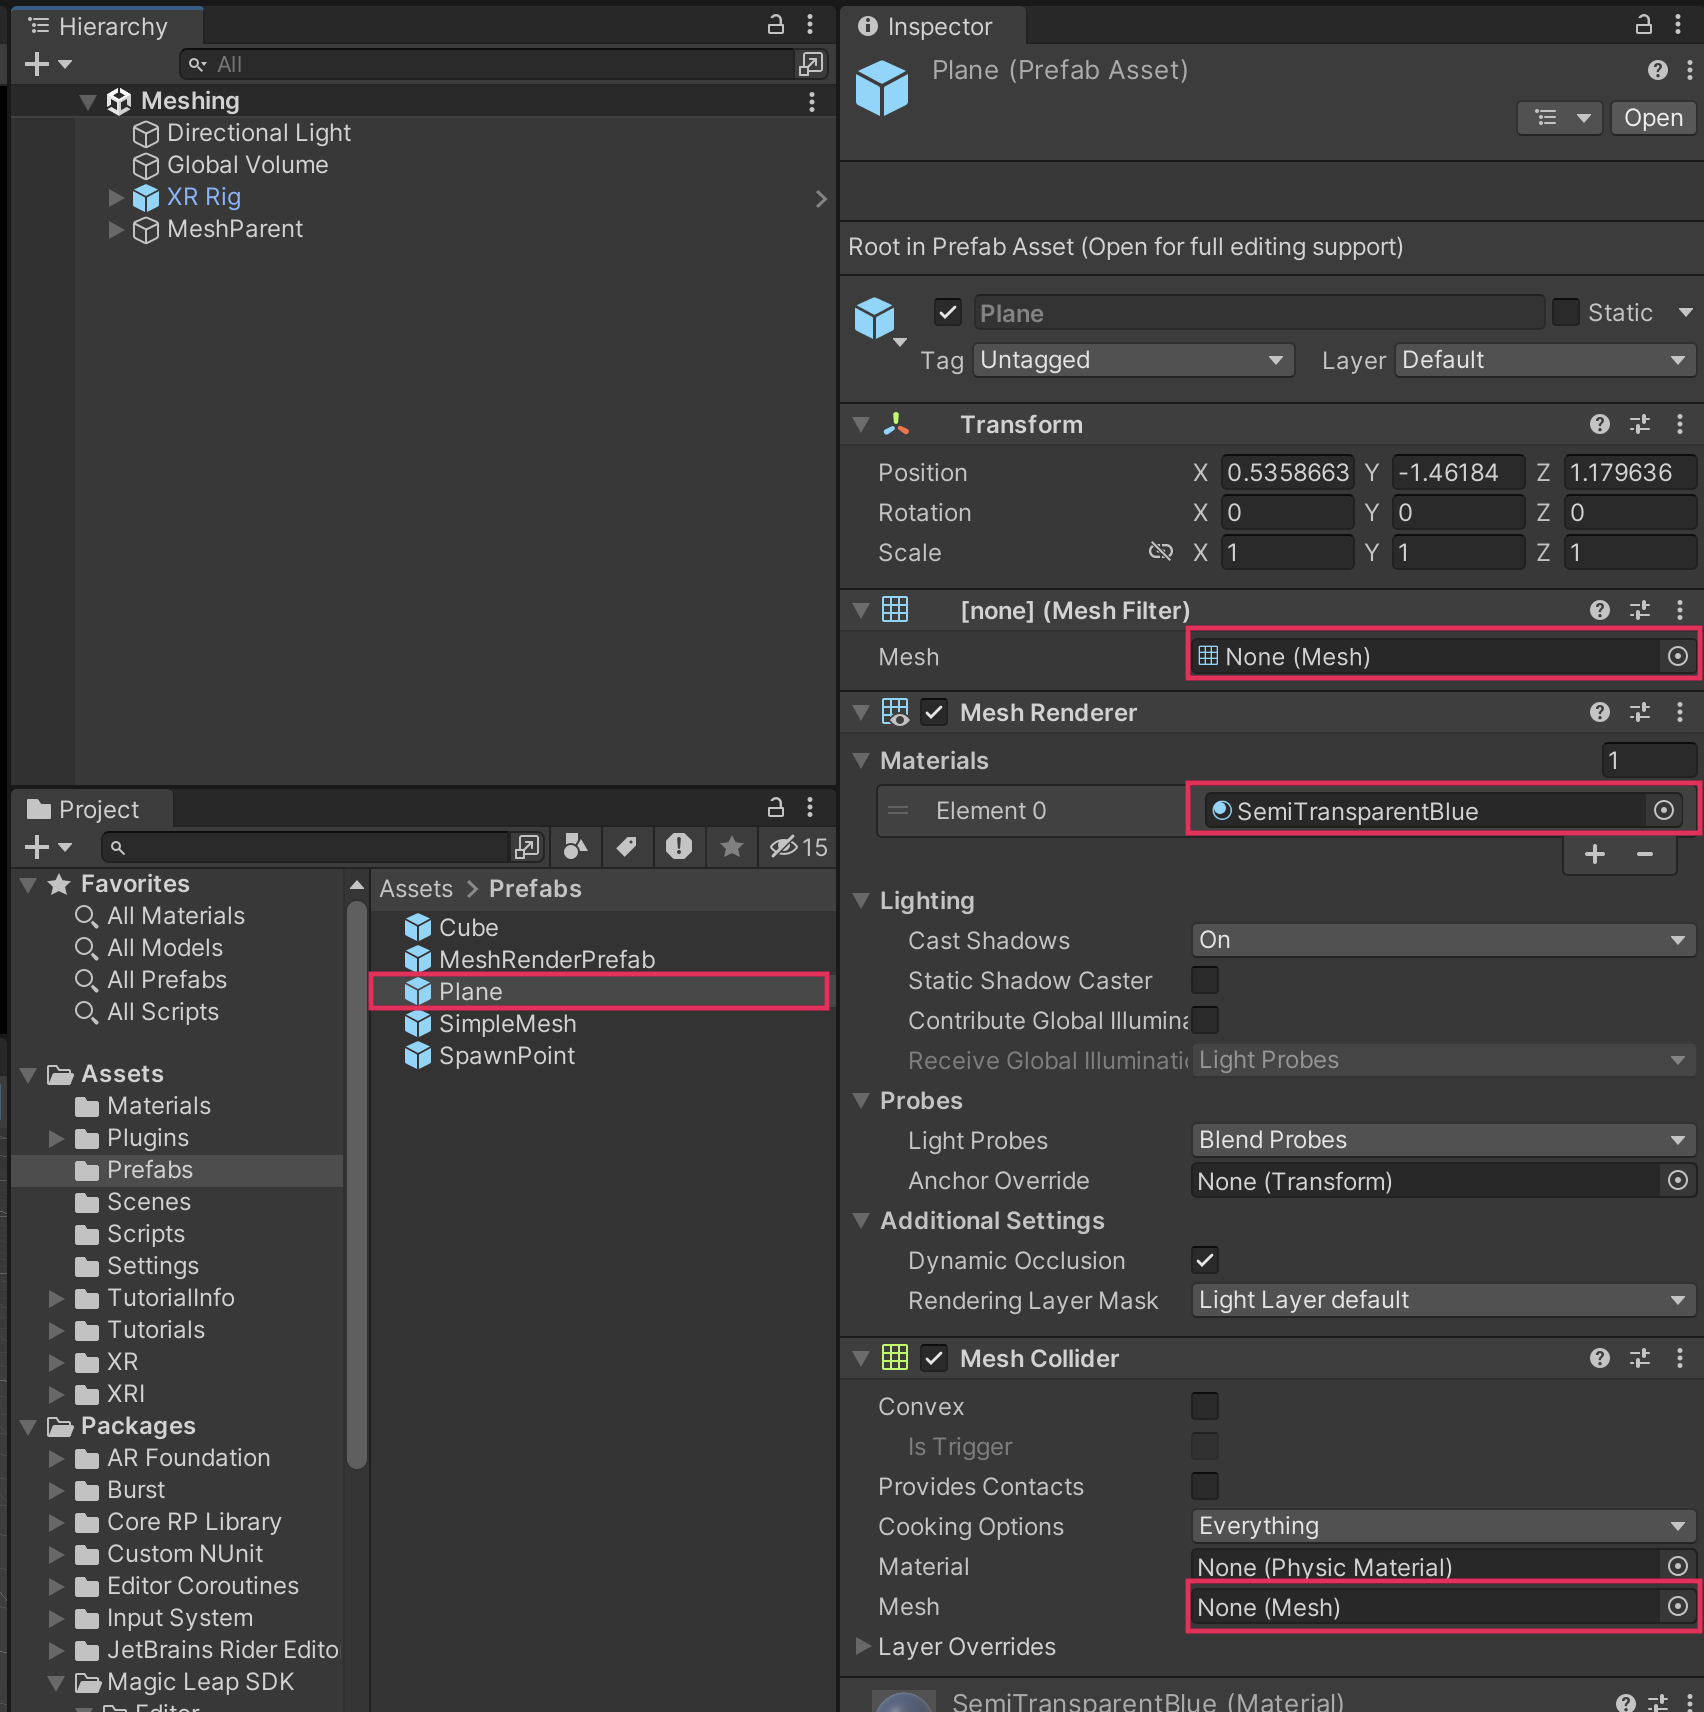Click search by type icon in Project
The image size is (1704, 1712).
[575, 847]
